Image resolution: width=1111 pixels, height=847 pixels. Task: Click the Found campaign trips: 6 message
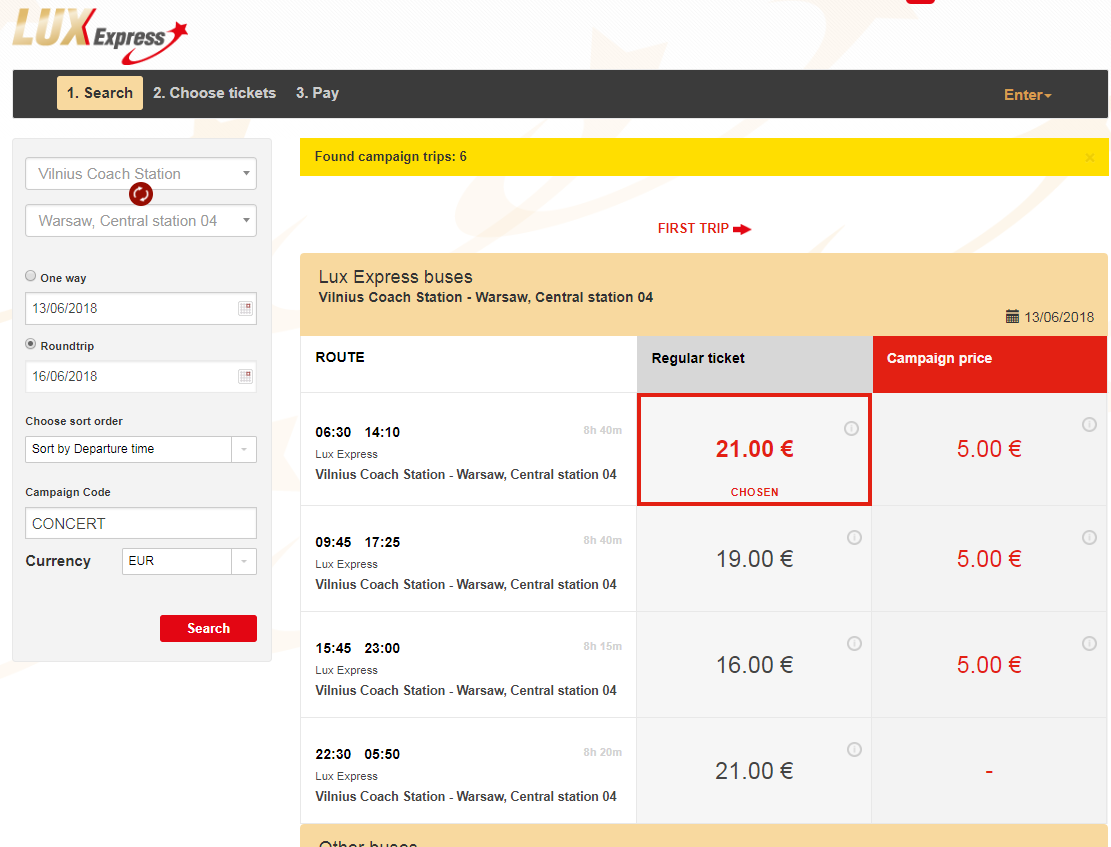pos(390,157)
